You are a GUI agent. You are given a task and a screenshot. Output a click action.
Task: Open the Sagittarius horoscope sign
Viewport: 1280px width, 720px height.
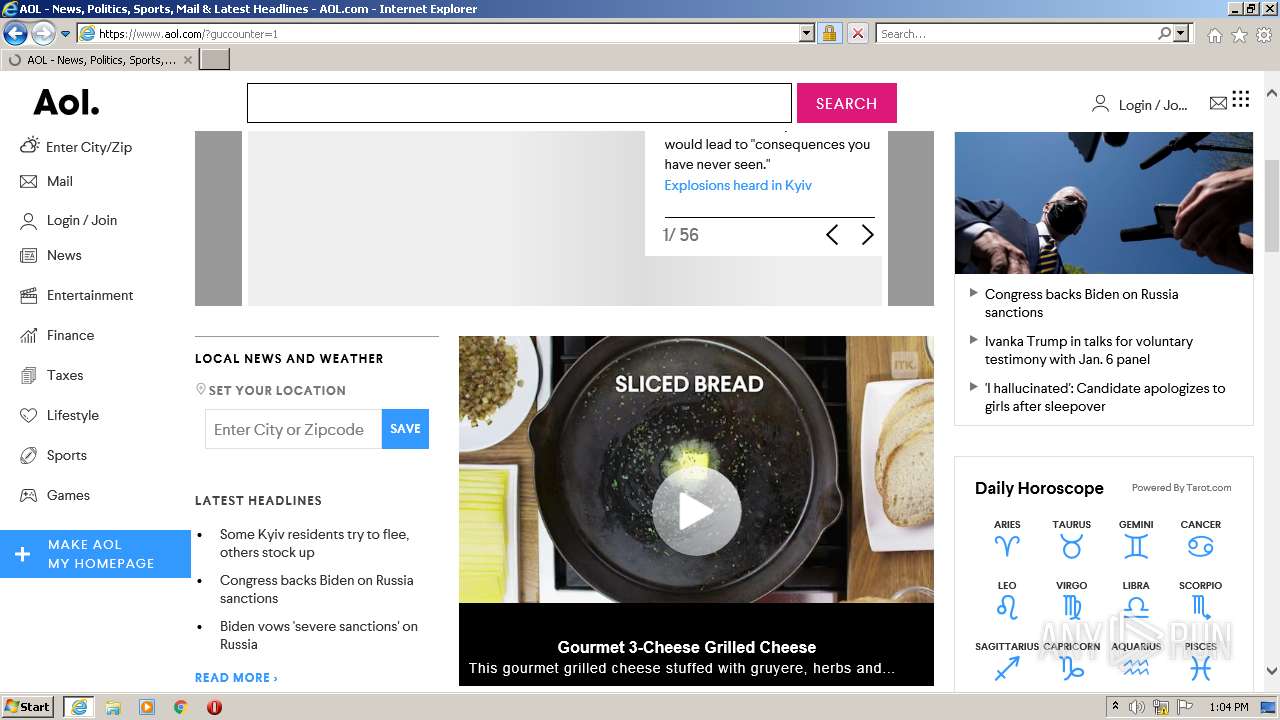click(1007, 661)
